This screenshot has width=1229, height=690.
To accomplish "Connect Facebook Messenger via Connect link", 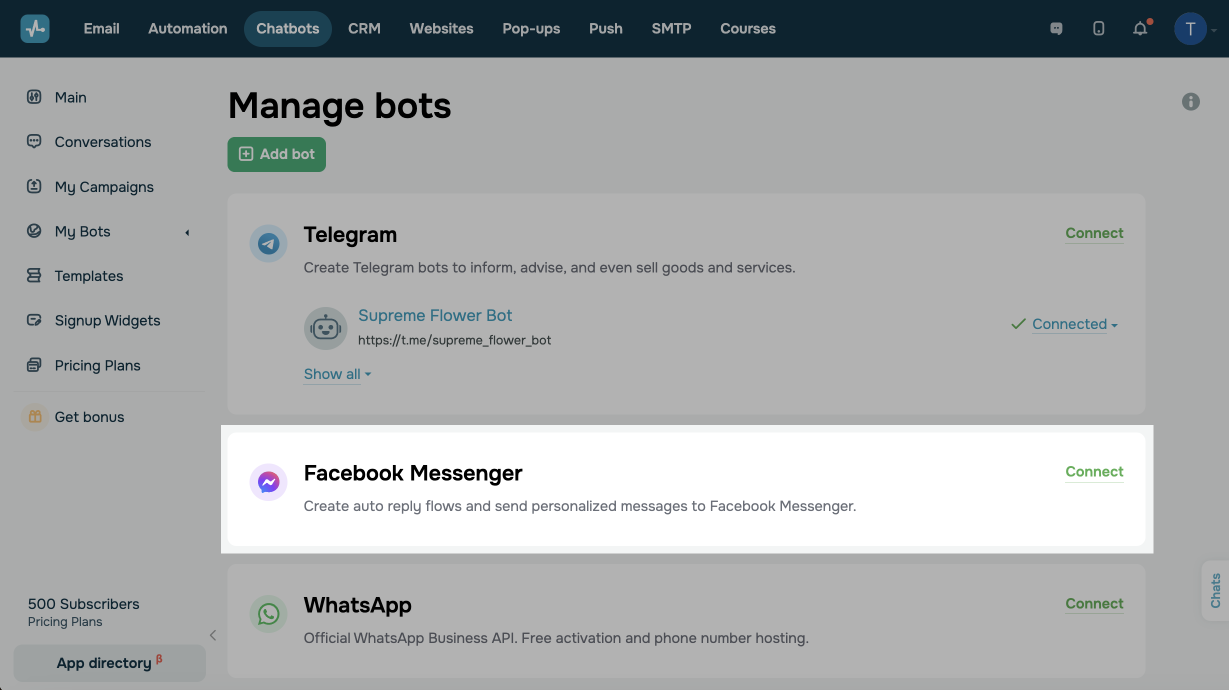I will point(1094,472).
